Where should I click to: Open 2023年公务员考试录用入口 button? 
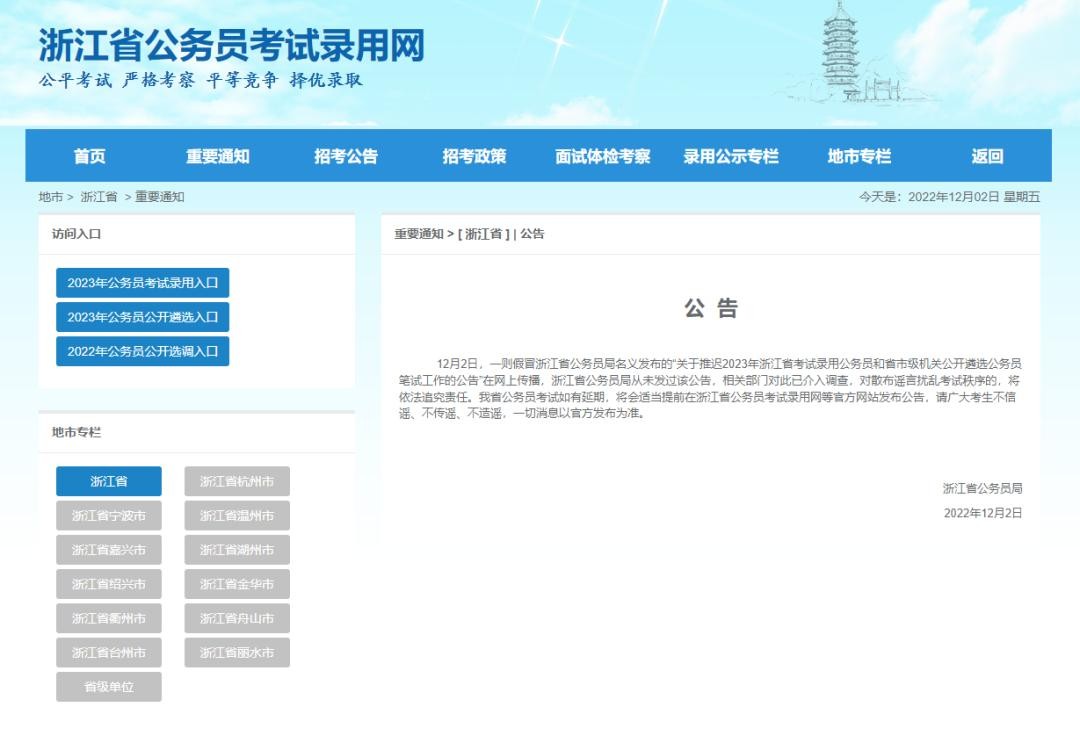point(142,283)
